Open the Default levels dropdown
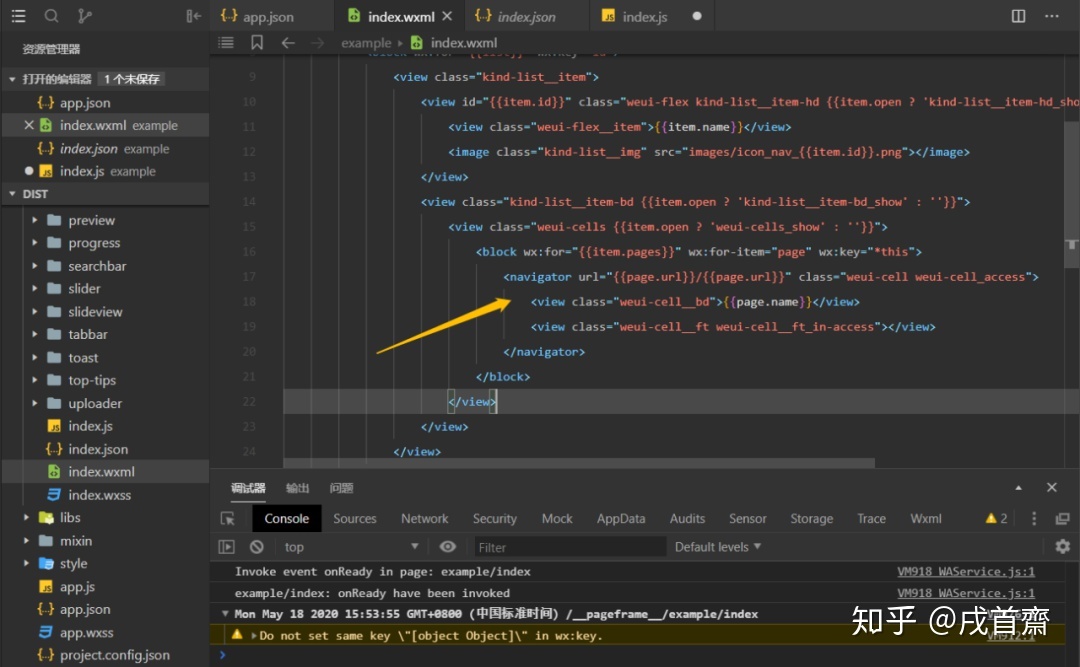This screenshot has height=667, width=1080. coord(718,547)
